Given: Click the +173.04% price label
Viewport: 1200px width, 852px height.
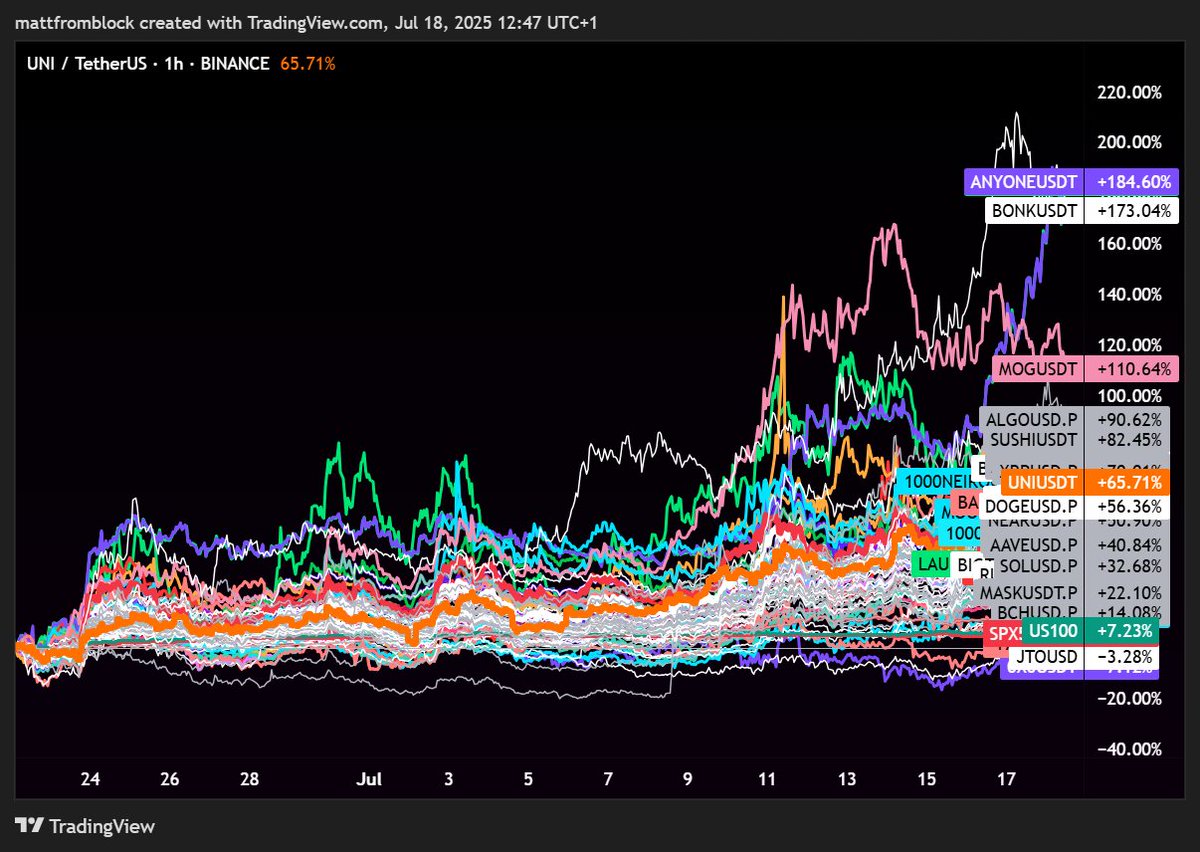Looking at the screenshot, I should [1132, 211].
